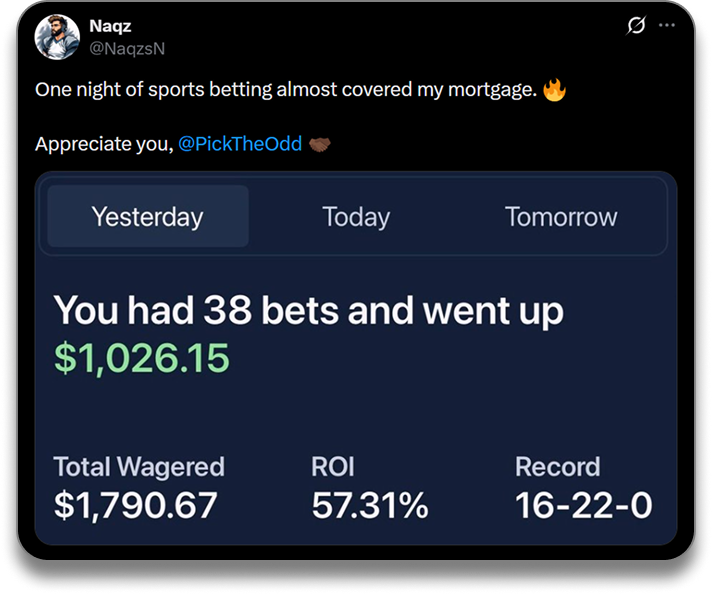Select the $1,790.67 wagered value

[135, 505]
